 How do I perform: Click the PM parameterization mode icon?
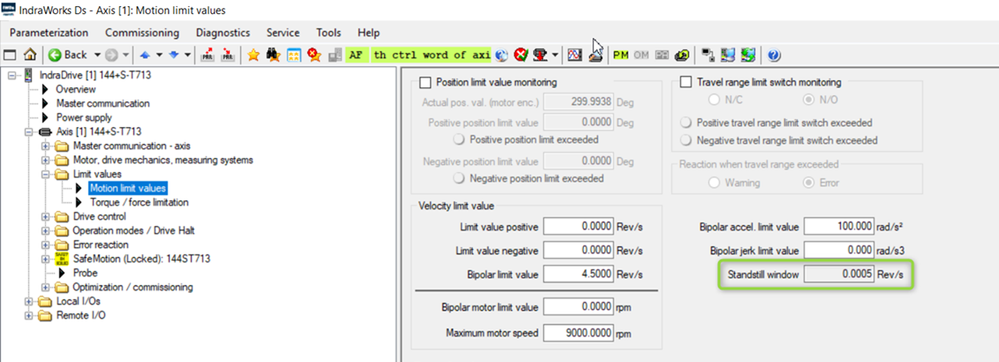coord(620,55)
